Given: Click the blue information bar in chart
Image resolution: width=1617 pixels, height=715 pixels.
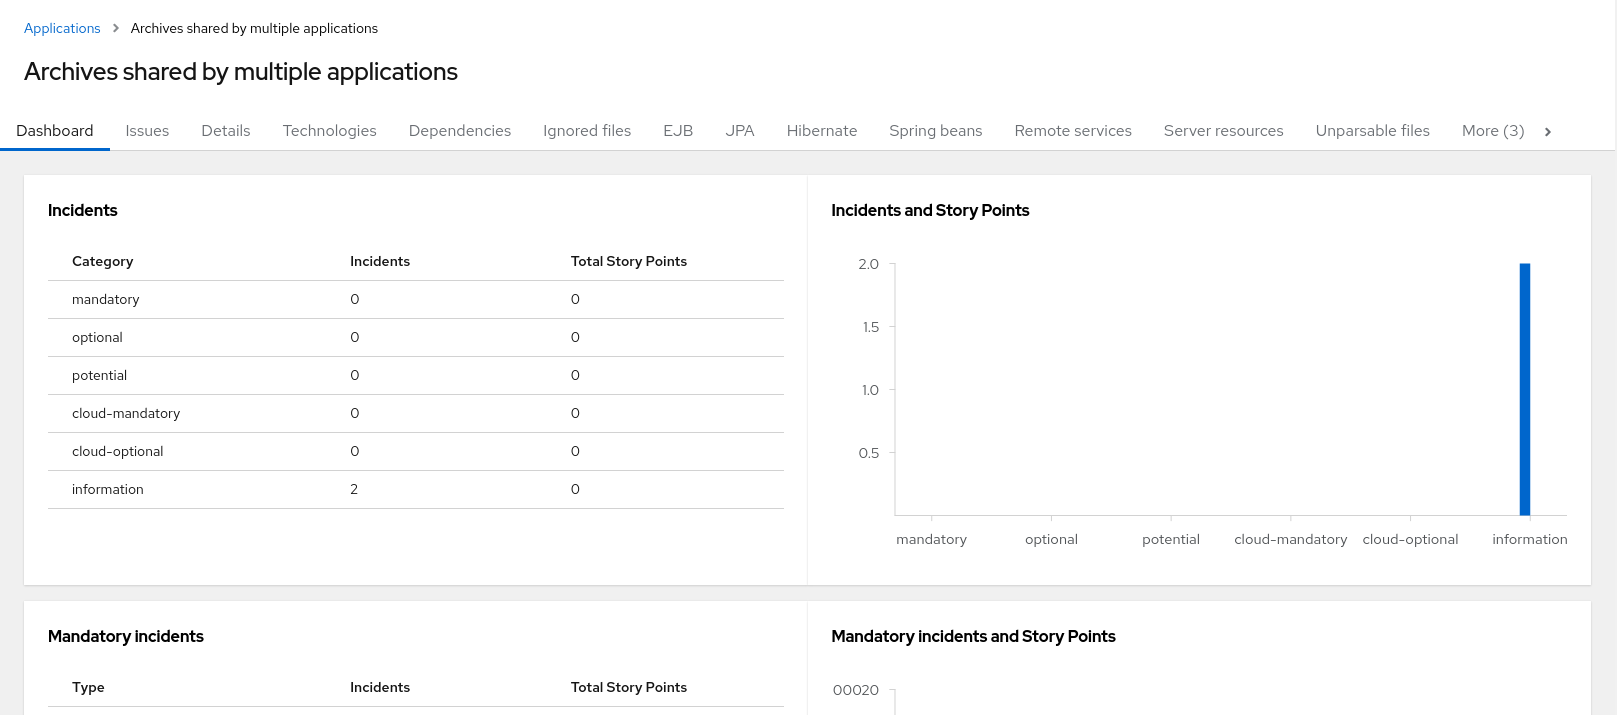Looking at the screenshot, I should (1525, 390).
